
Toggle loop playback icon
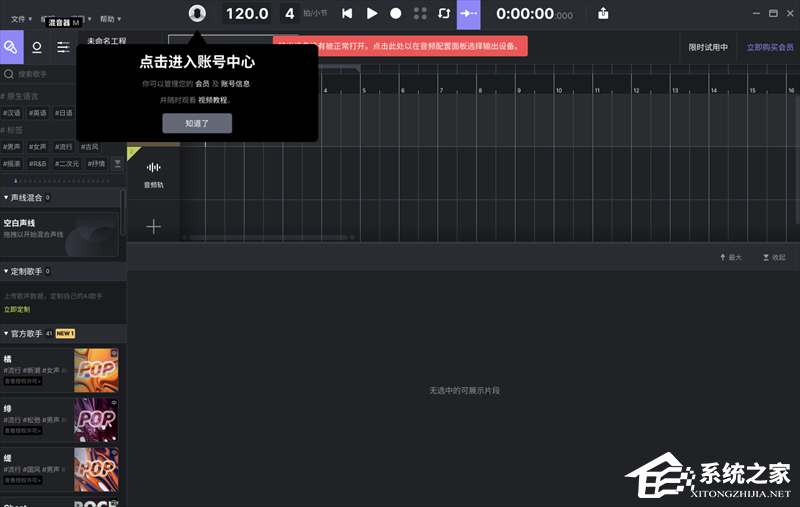click(444, 14)
